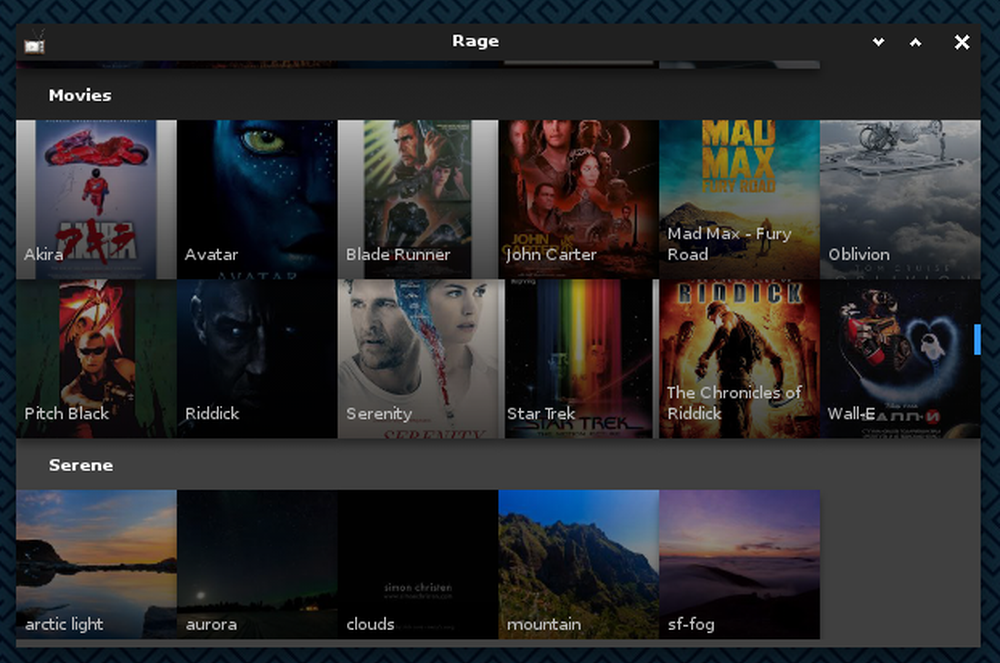Click the Movies section header
1000x663 pixels.
point(80,95)
